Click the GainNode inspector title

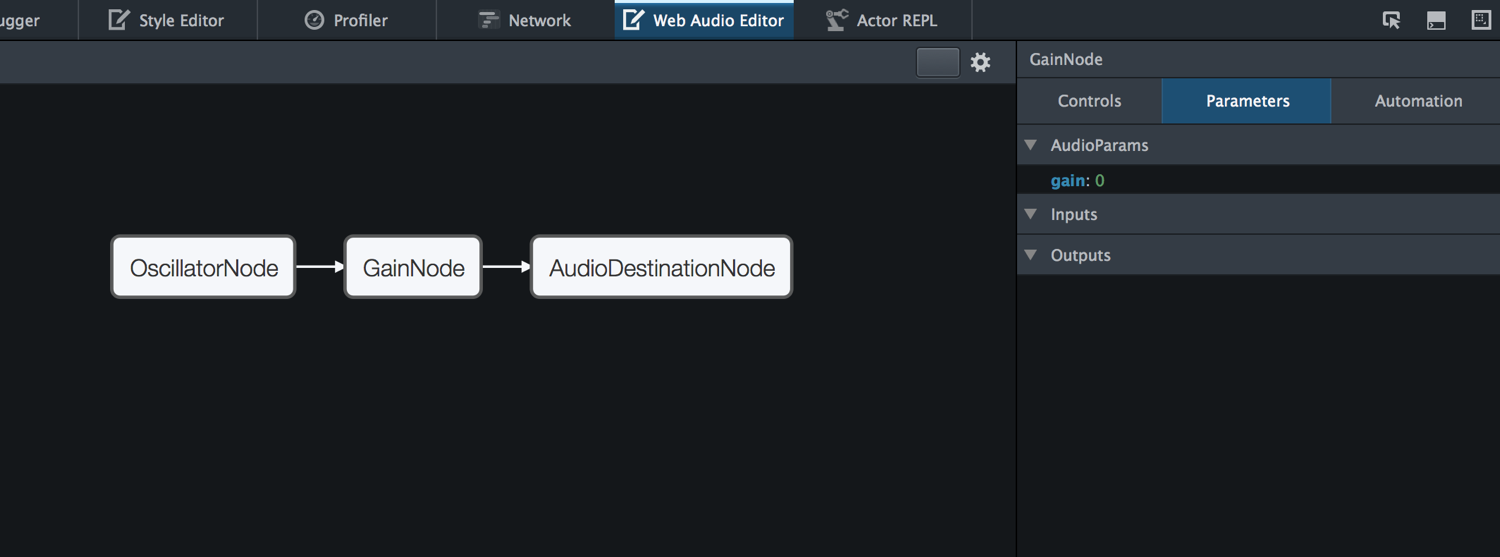pyautogui.click(x=1066, y=59)
